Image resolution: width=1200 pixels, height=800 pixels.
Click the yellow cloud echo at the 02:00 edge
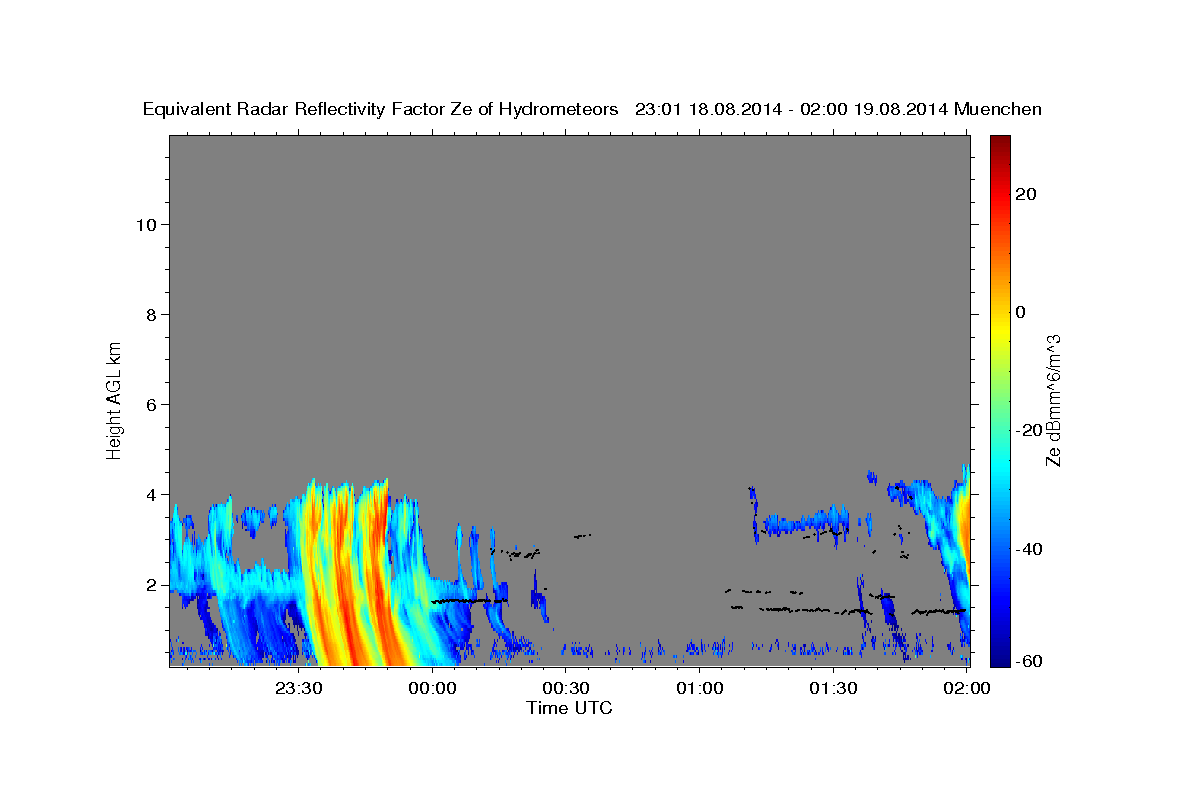(x=964, y=520)
